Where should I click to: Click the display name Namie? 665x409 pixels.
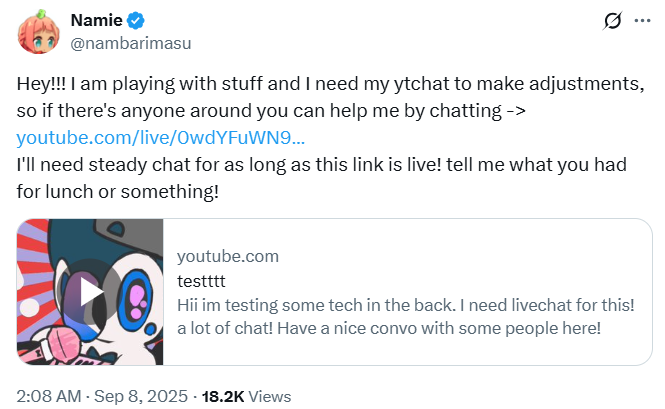click(94, 21)
